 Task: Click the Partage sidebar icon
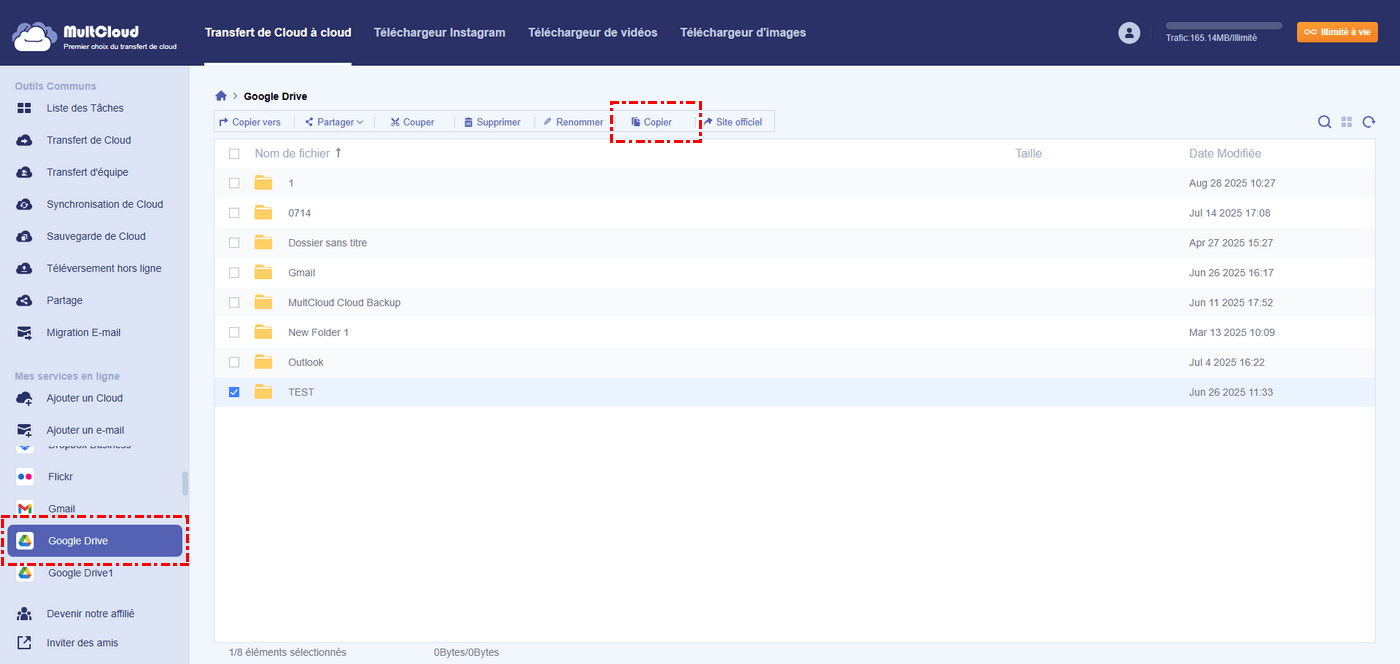pyautogui.click(x=24, y=300)
